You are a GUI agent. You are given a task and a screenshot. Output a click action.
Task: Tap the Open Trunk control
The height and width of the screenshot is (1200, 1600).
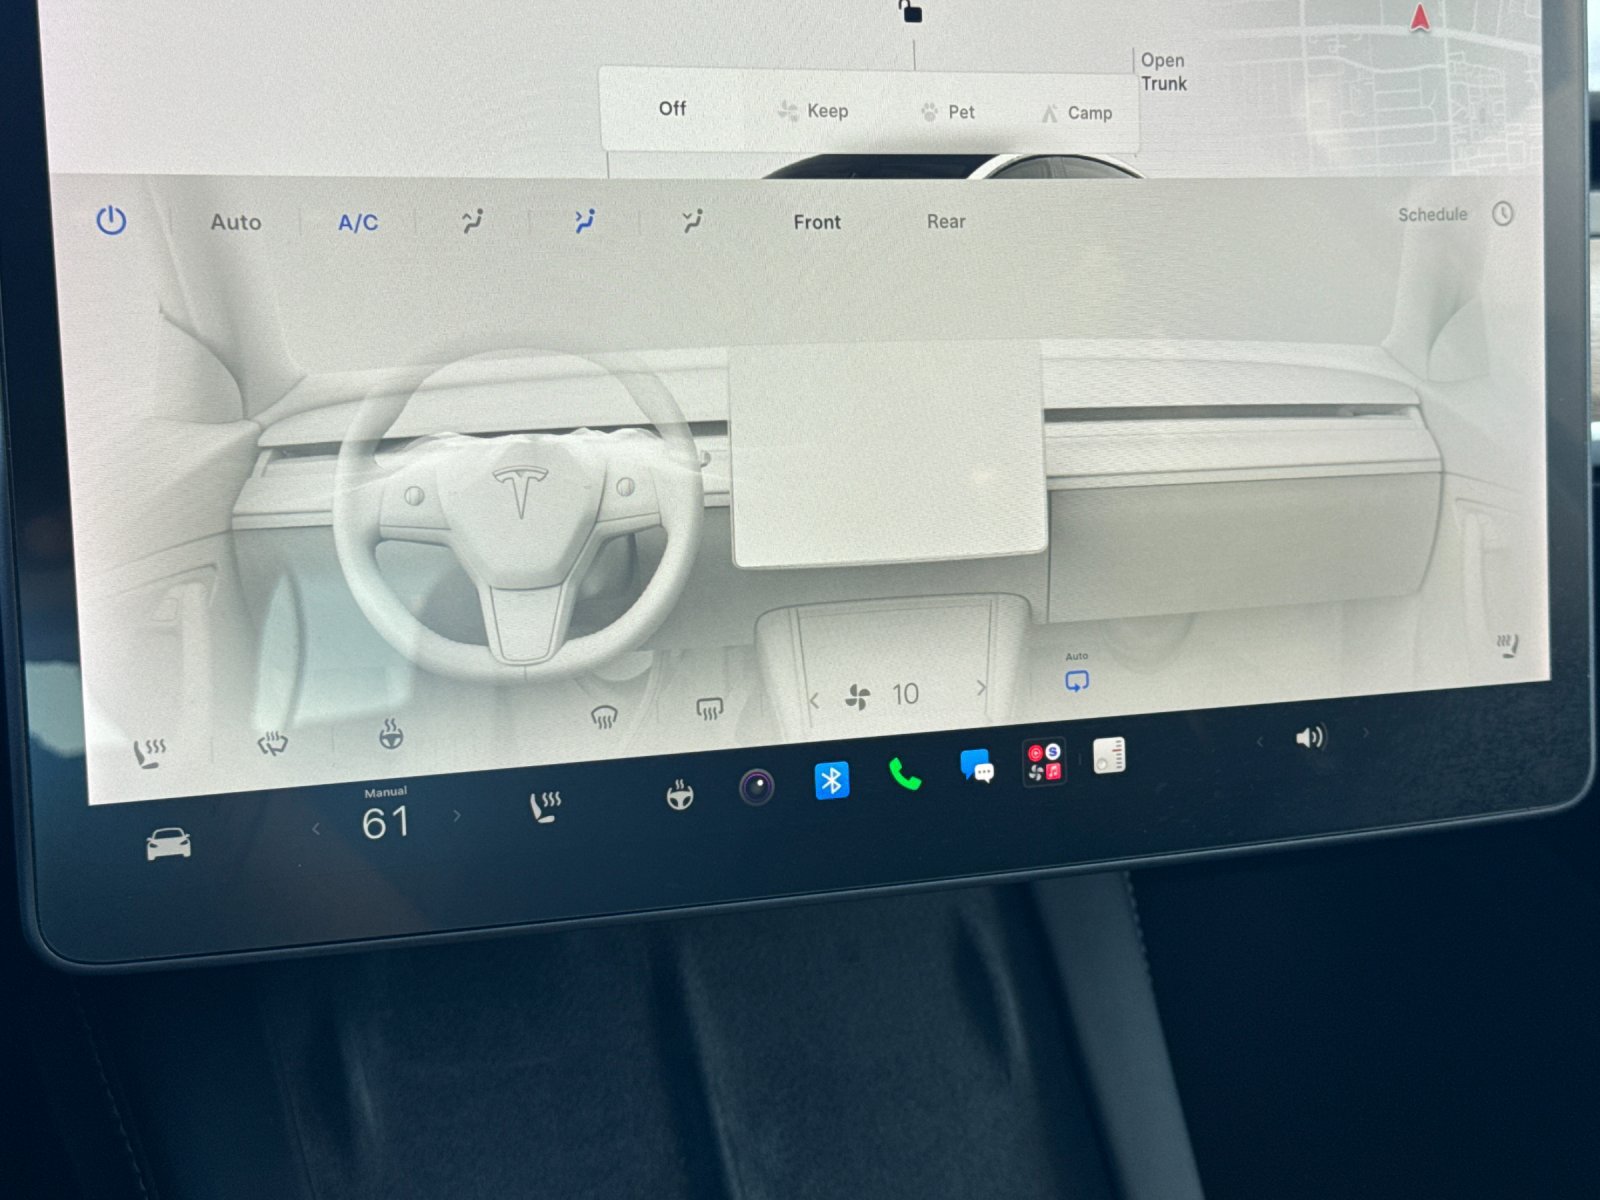1164,72
